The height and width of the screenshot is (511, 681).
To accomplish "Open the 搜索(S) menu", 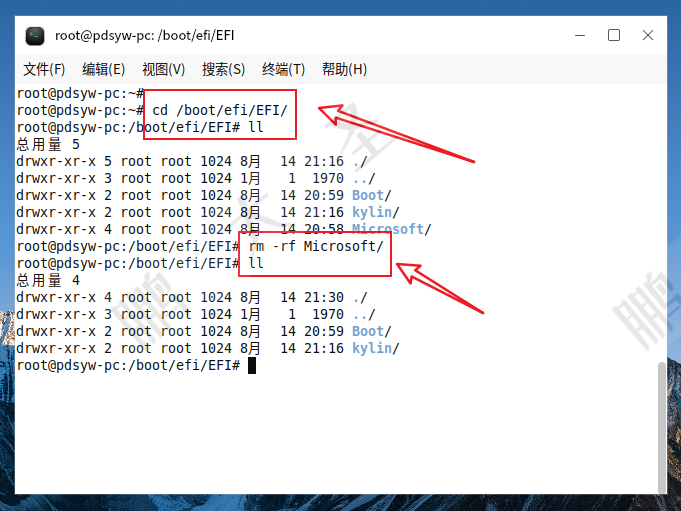I will pyautogui.click(x=223, y=69).
